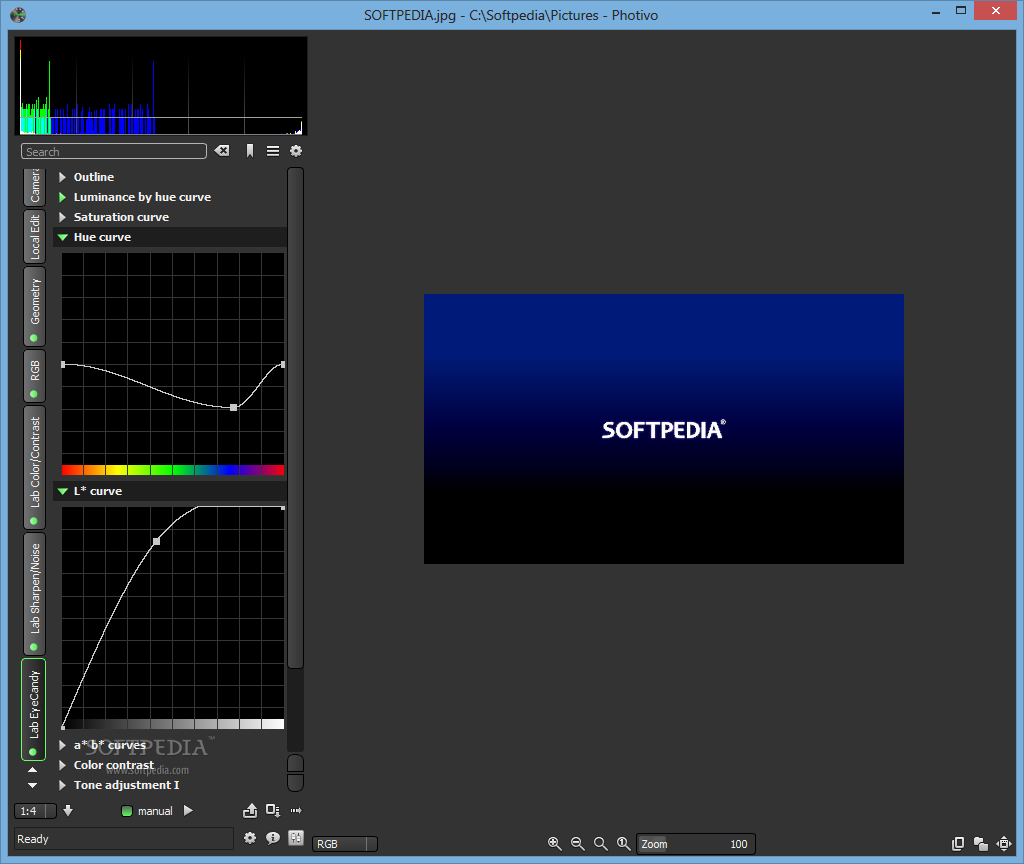The width and height of the screenshot is (1024, 864).
Task: Toggle the green manual mode indicator
Action: tap(127, 810)
